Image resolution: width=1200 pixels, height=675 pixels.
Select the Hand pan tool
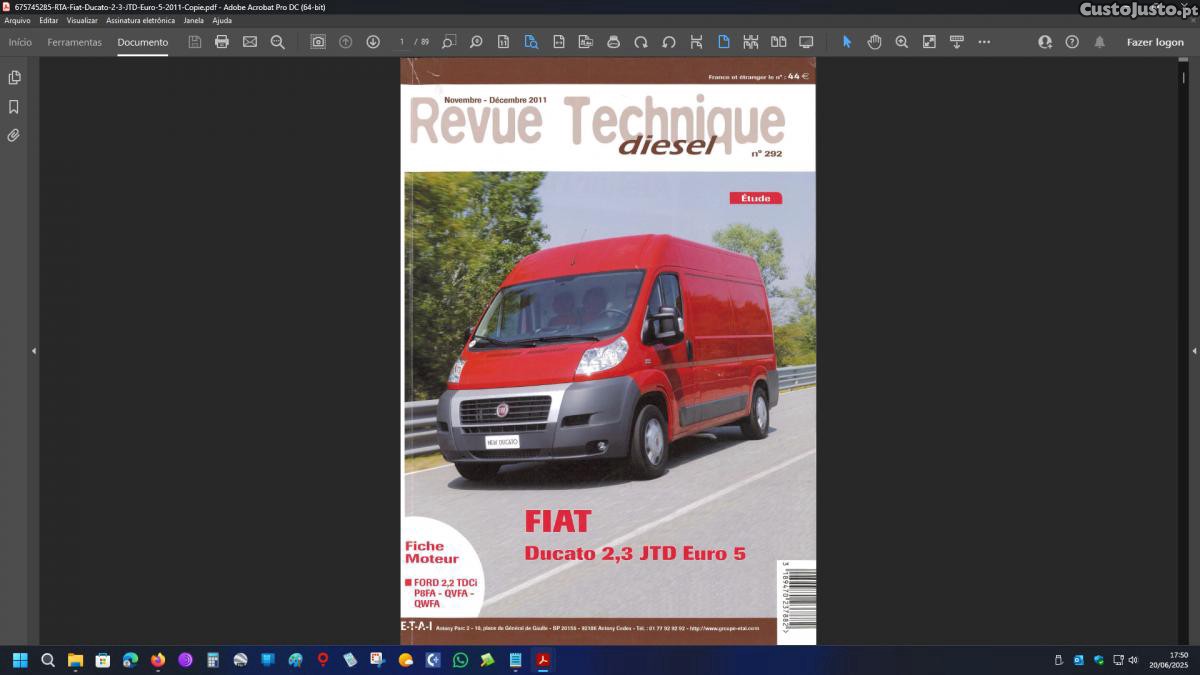point(874,42)
